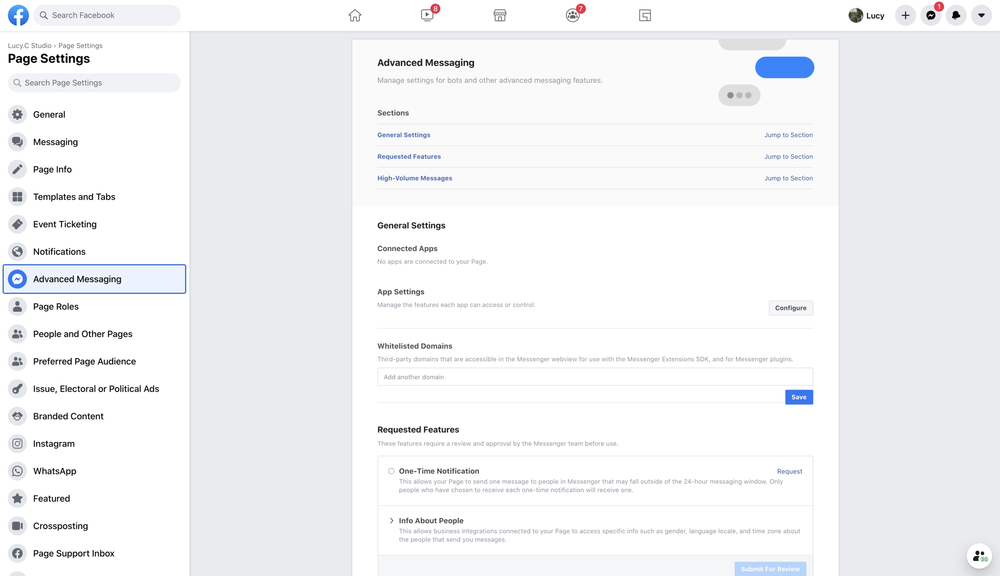The image size is (1000, 576).
Task: Click the General Settings section link
Action: click(x=404, y=135)
